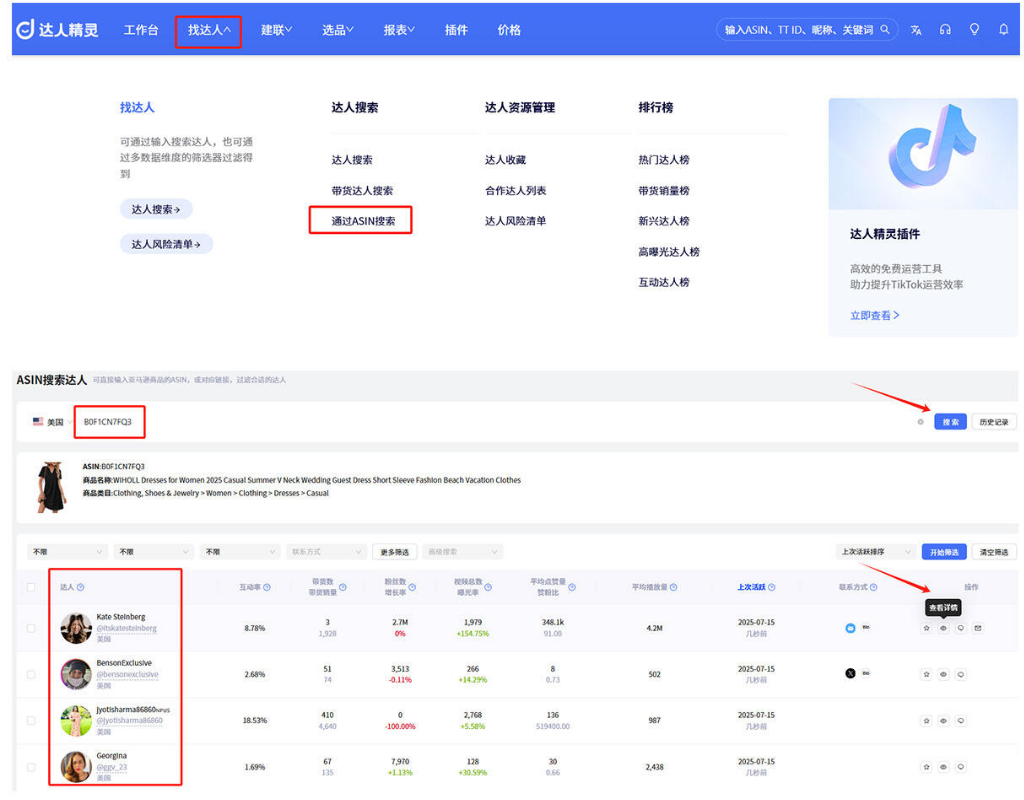
Task: Open the 上次活跃排序 sort dropdown
Action: [x=876, y=552]
